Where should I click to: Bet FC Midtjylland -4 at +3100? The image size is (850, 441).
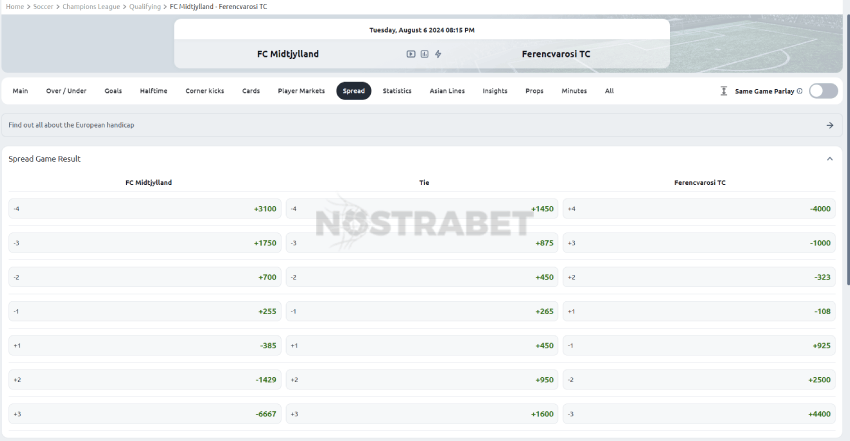[145, 209]
